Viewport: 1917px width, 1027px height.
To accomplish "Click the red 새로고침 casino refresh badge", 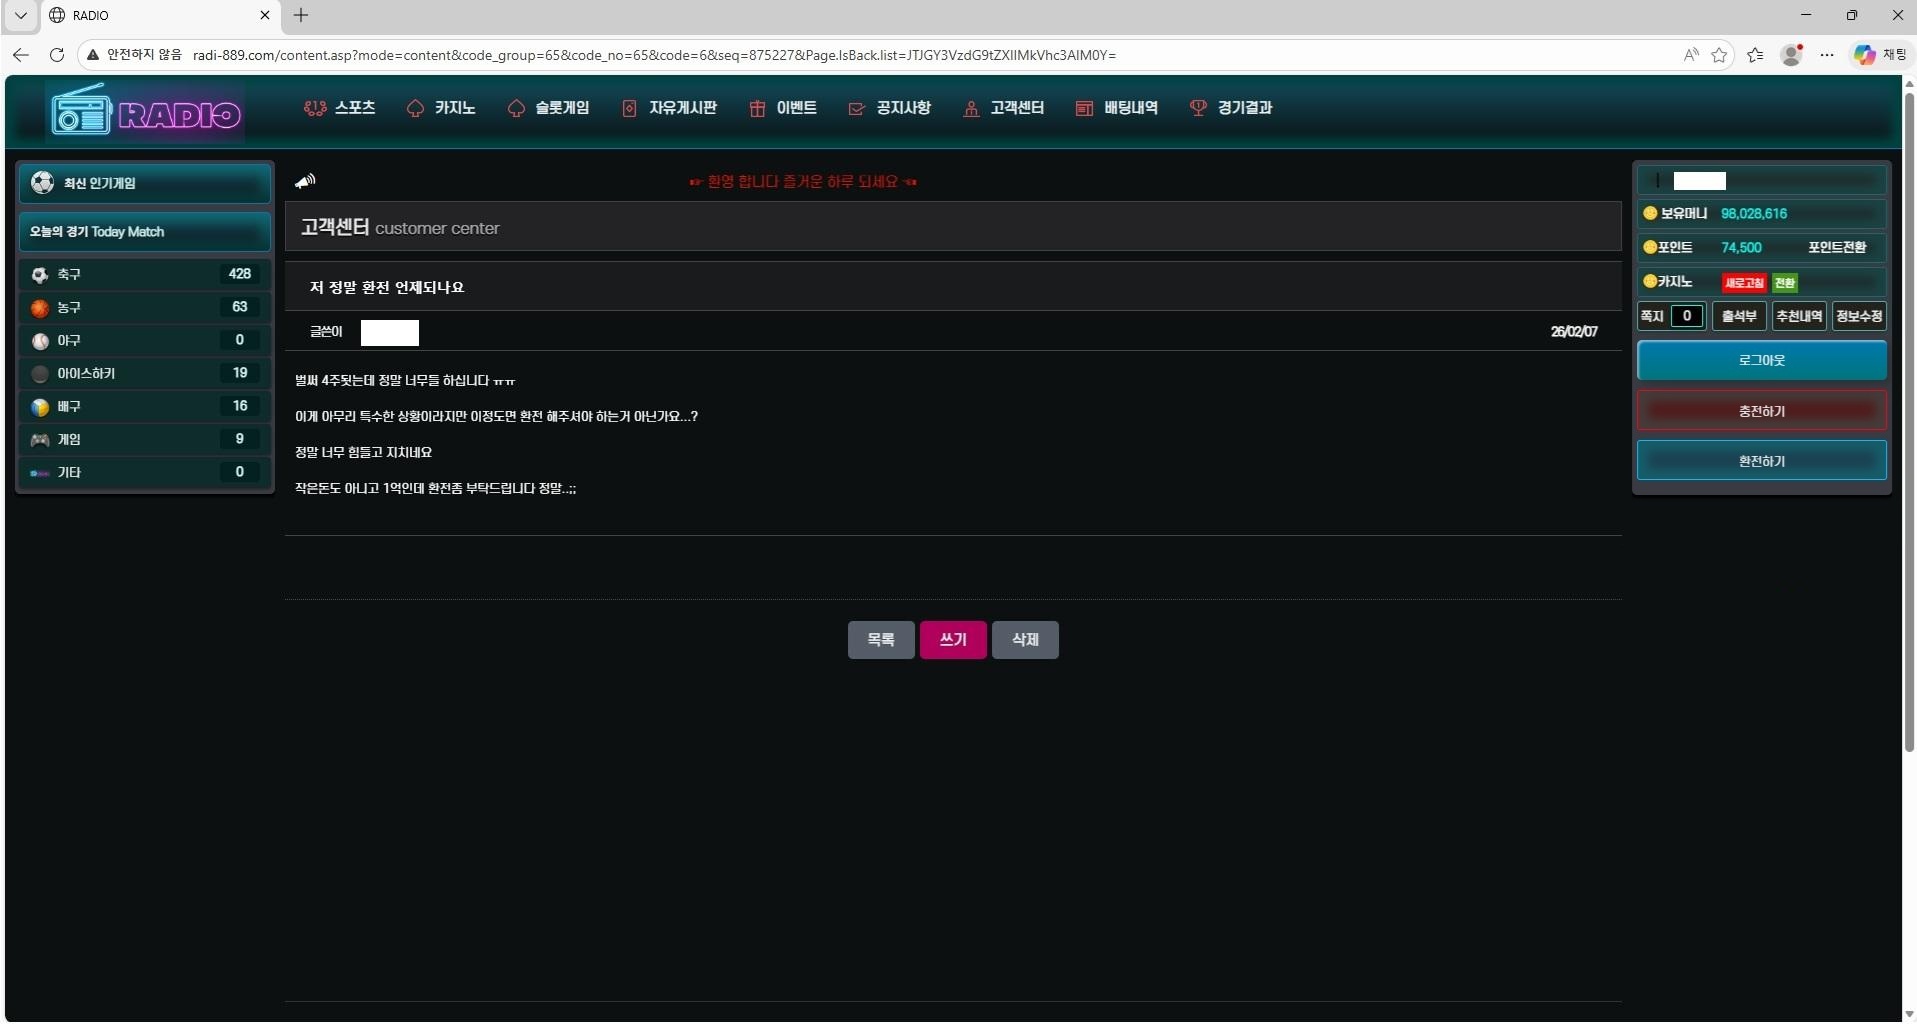I will (1743, 283).
